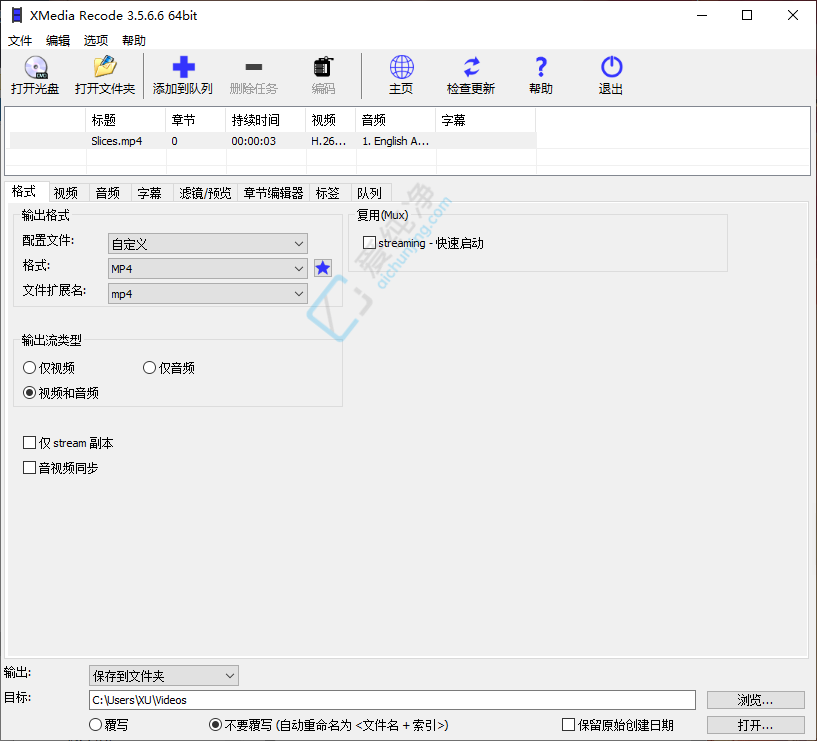
Task: Click the 视频 column header in file list
Action: (331, 120)
